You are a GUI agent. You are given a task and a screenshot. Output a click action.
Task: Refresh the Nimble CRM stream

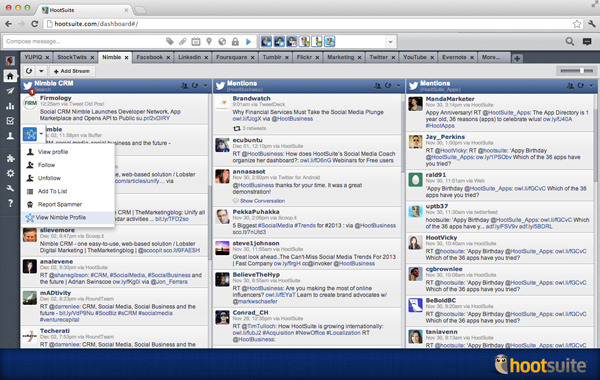195,85
